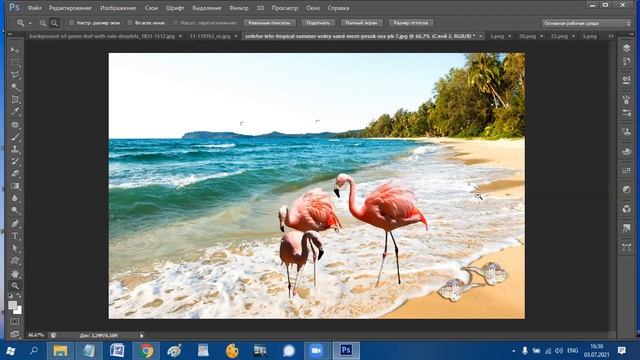Toggle Quick Mask mode

pyautogui.click(x=15, y=322)
